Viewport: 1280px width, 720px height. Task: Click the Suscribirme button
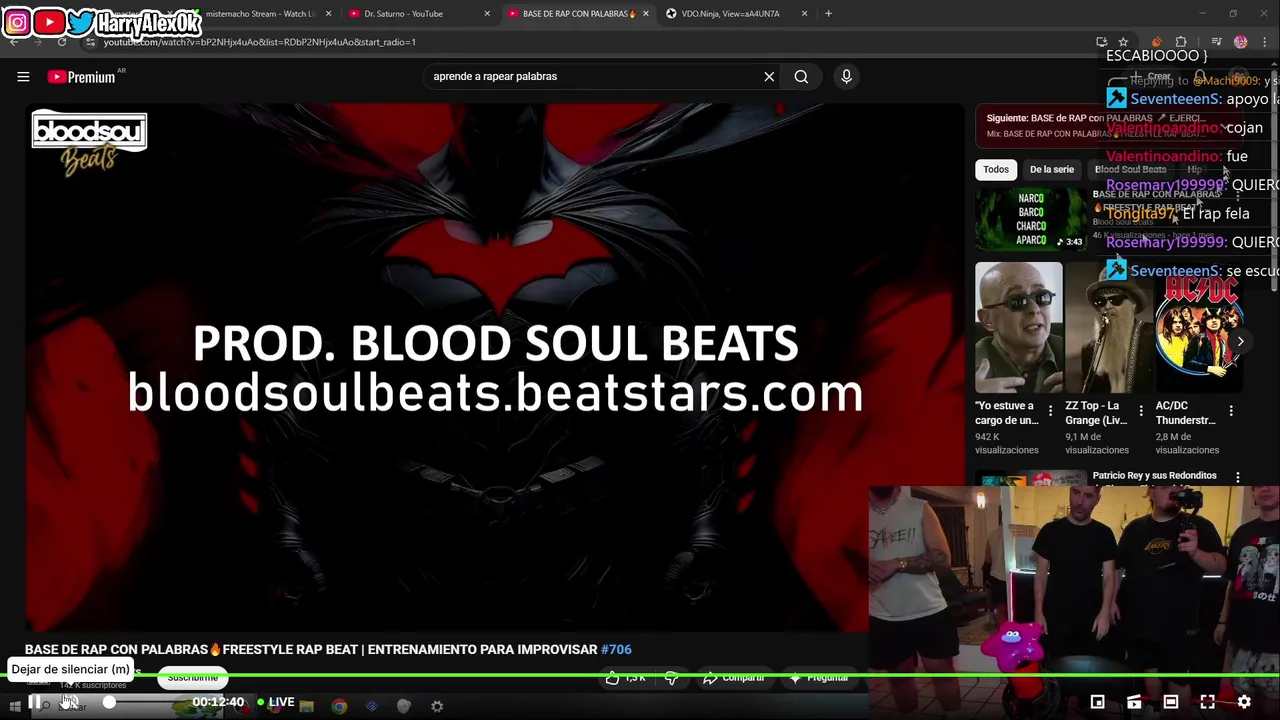pos(193,678)
